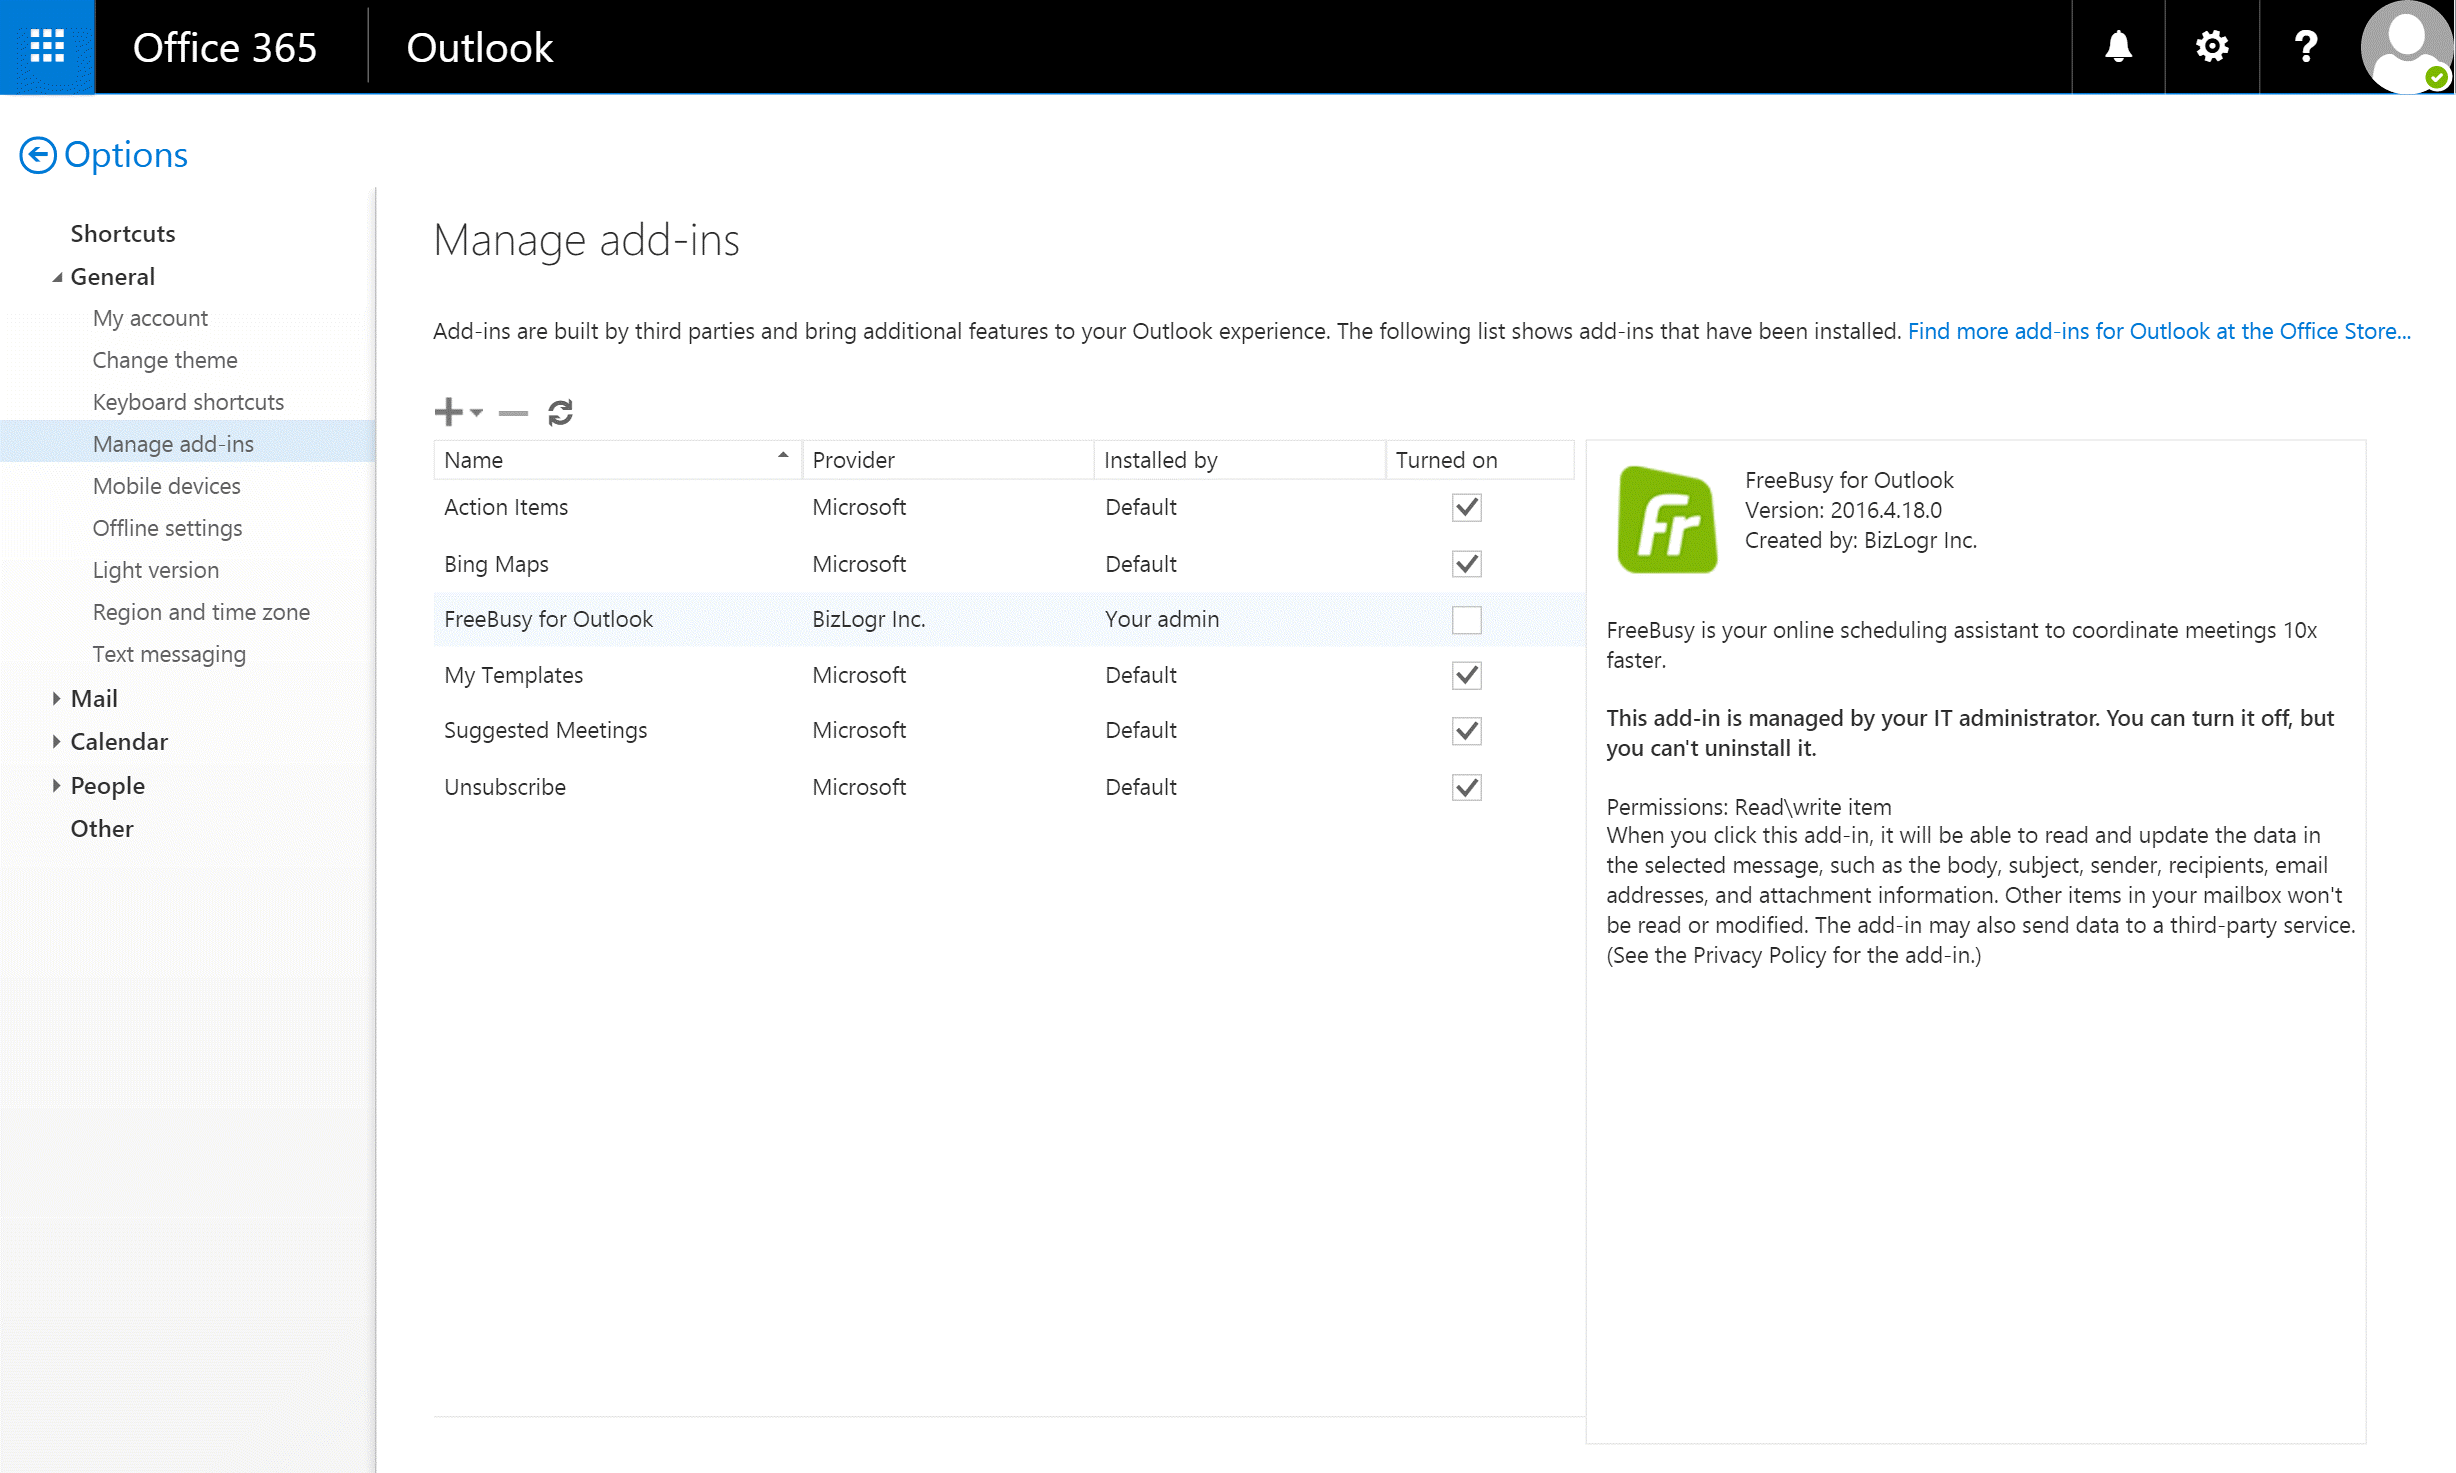Open the notifications bell

[x=2117, y=47]
